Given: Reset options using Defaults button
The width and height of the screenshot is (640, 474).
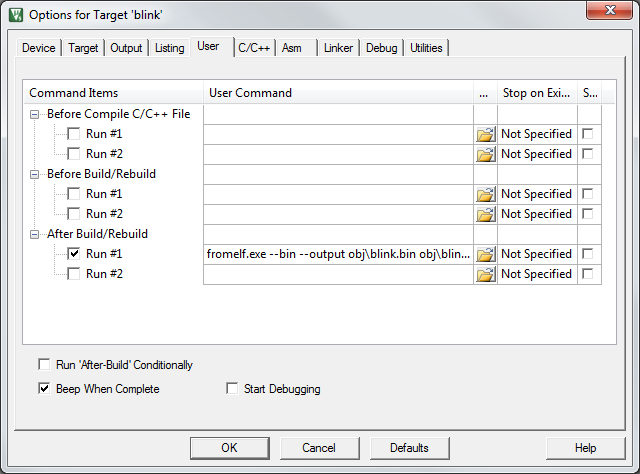Looking at the screenshot, I should click(409, 448).
